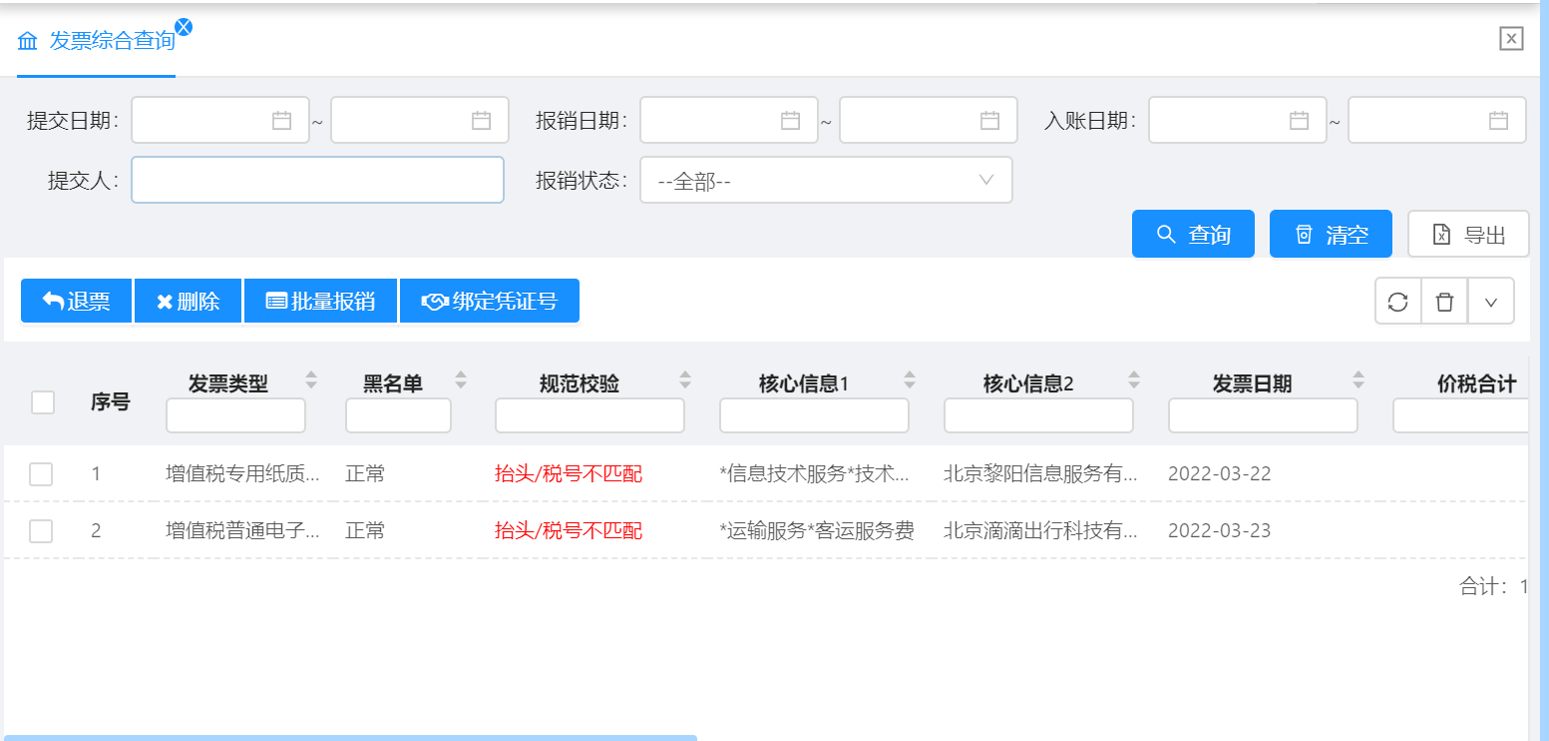This screenshot has height=741, width=1549.
Task: Click the 报销日期 end date field
Action: pyautogui.click(x=928, y=120)
